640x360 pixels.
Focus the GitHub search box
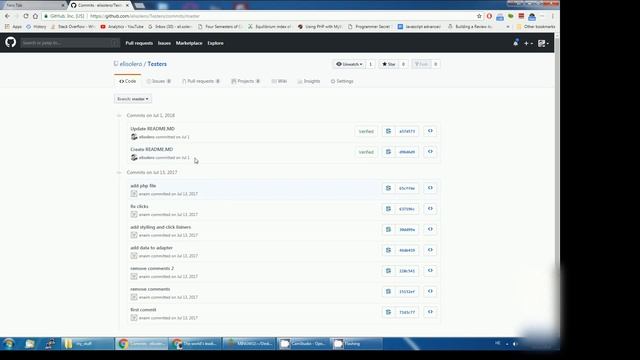70,43
